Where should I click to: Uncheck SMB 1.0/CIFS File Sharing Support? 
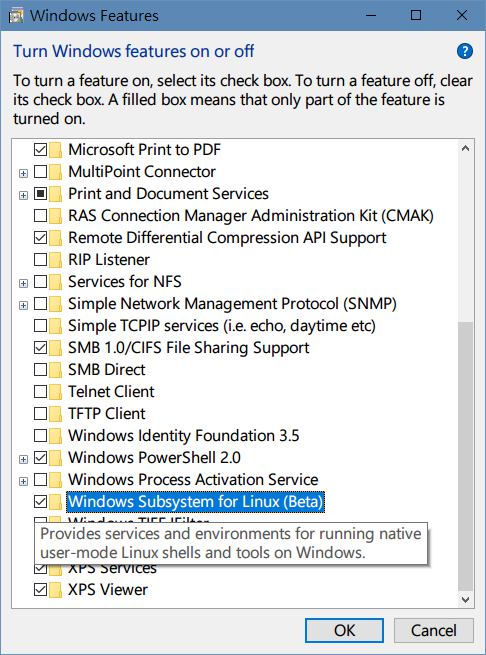click(x=41, y=348)
